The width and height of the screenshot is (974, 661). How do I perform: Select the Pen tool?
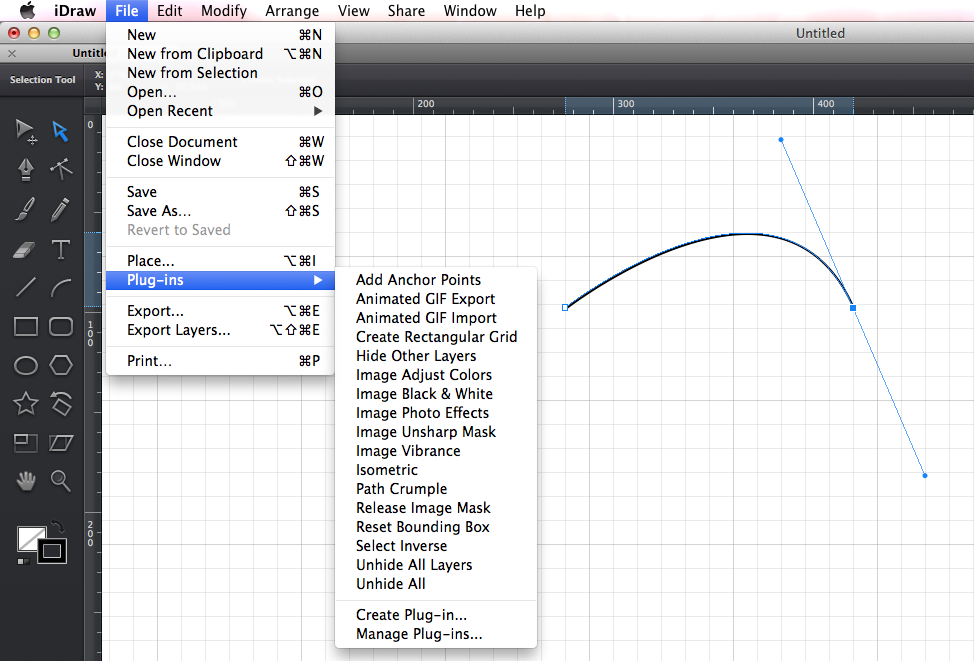(x=25, y=169)
